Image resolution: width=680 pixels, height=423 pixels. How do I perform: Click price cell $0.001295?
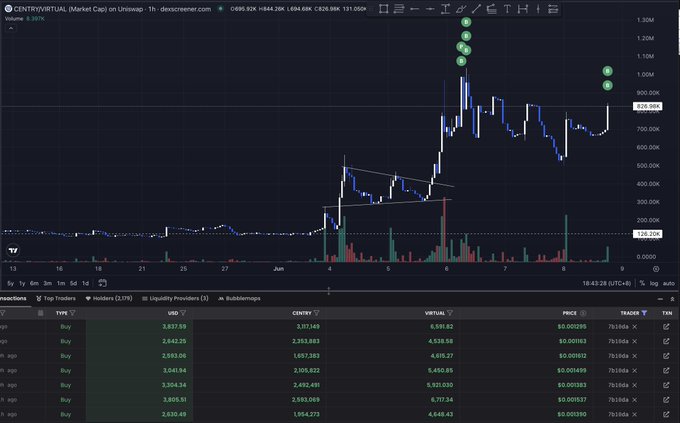572,327
